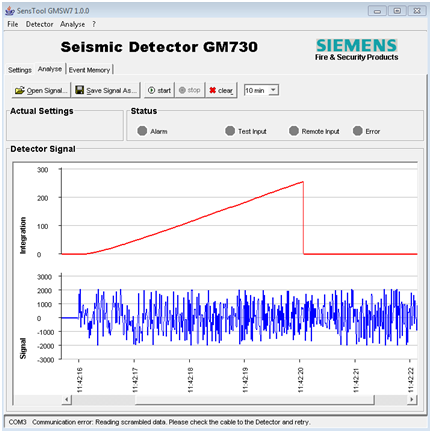Click the horizontal scrollbar thumb under chart

(255, 399)
